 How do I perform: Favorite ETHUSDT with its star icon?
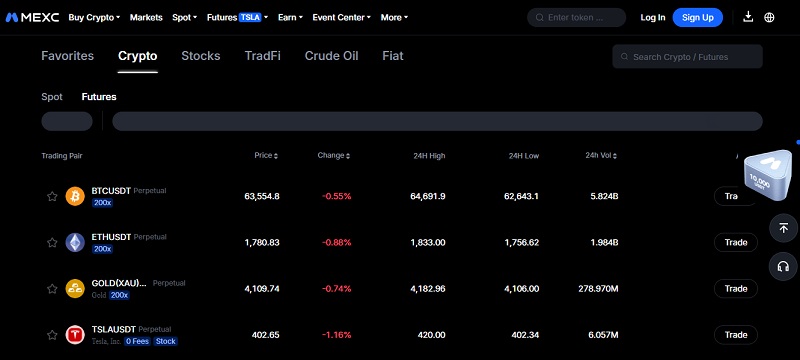point(52,243)
